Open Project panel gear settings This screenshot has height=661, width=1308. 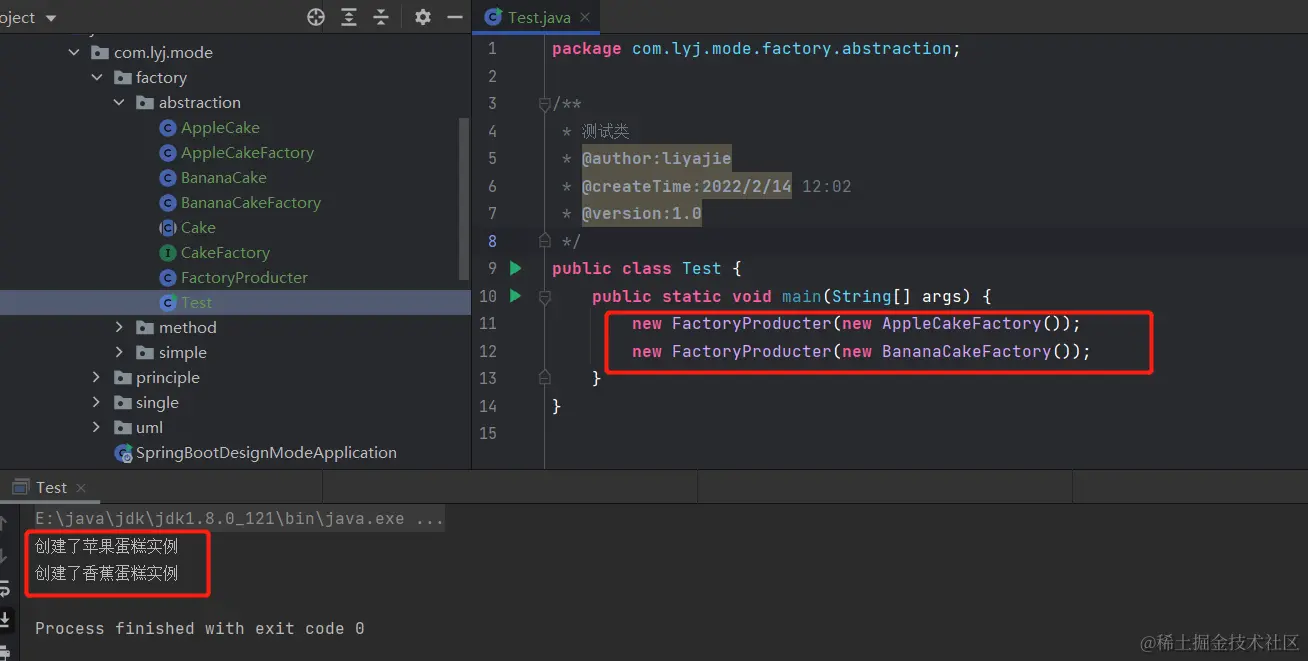coord(423,17)
